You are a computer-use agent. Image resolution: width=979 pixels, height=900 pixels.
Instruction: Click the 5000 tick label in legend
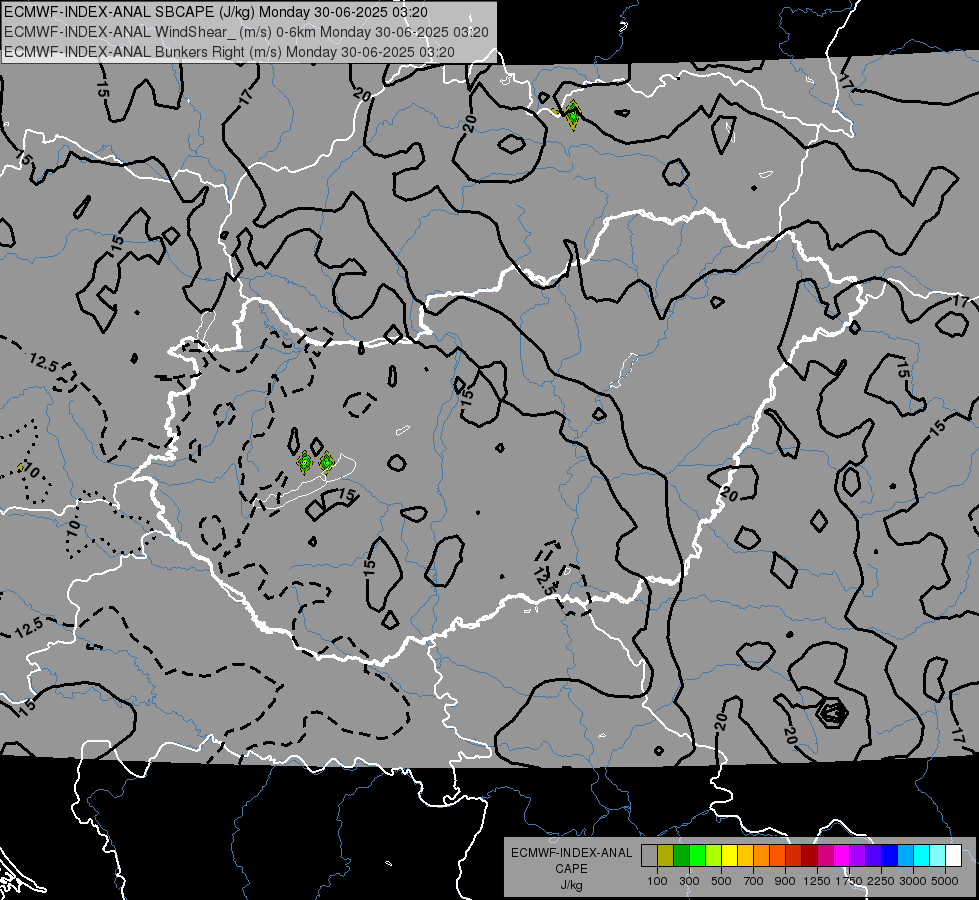(945, 881)
